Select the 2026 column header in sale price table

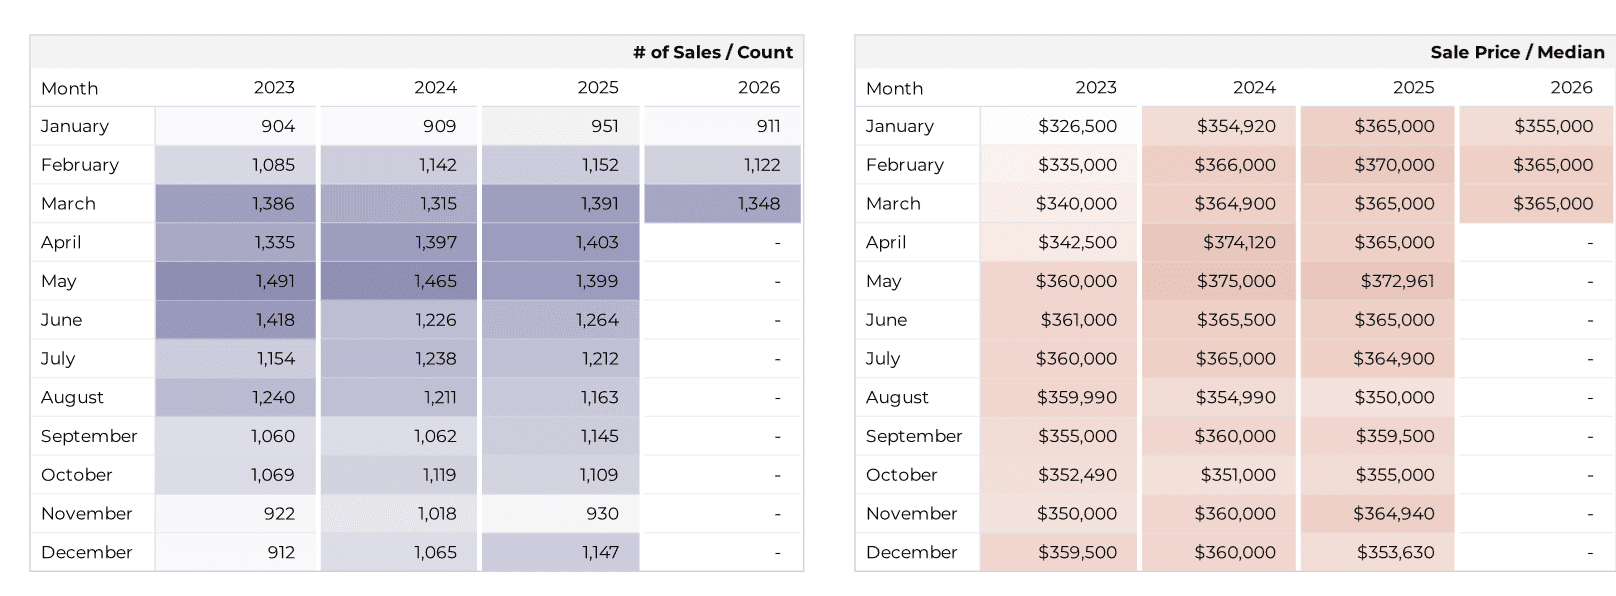coord(1570,88)
